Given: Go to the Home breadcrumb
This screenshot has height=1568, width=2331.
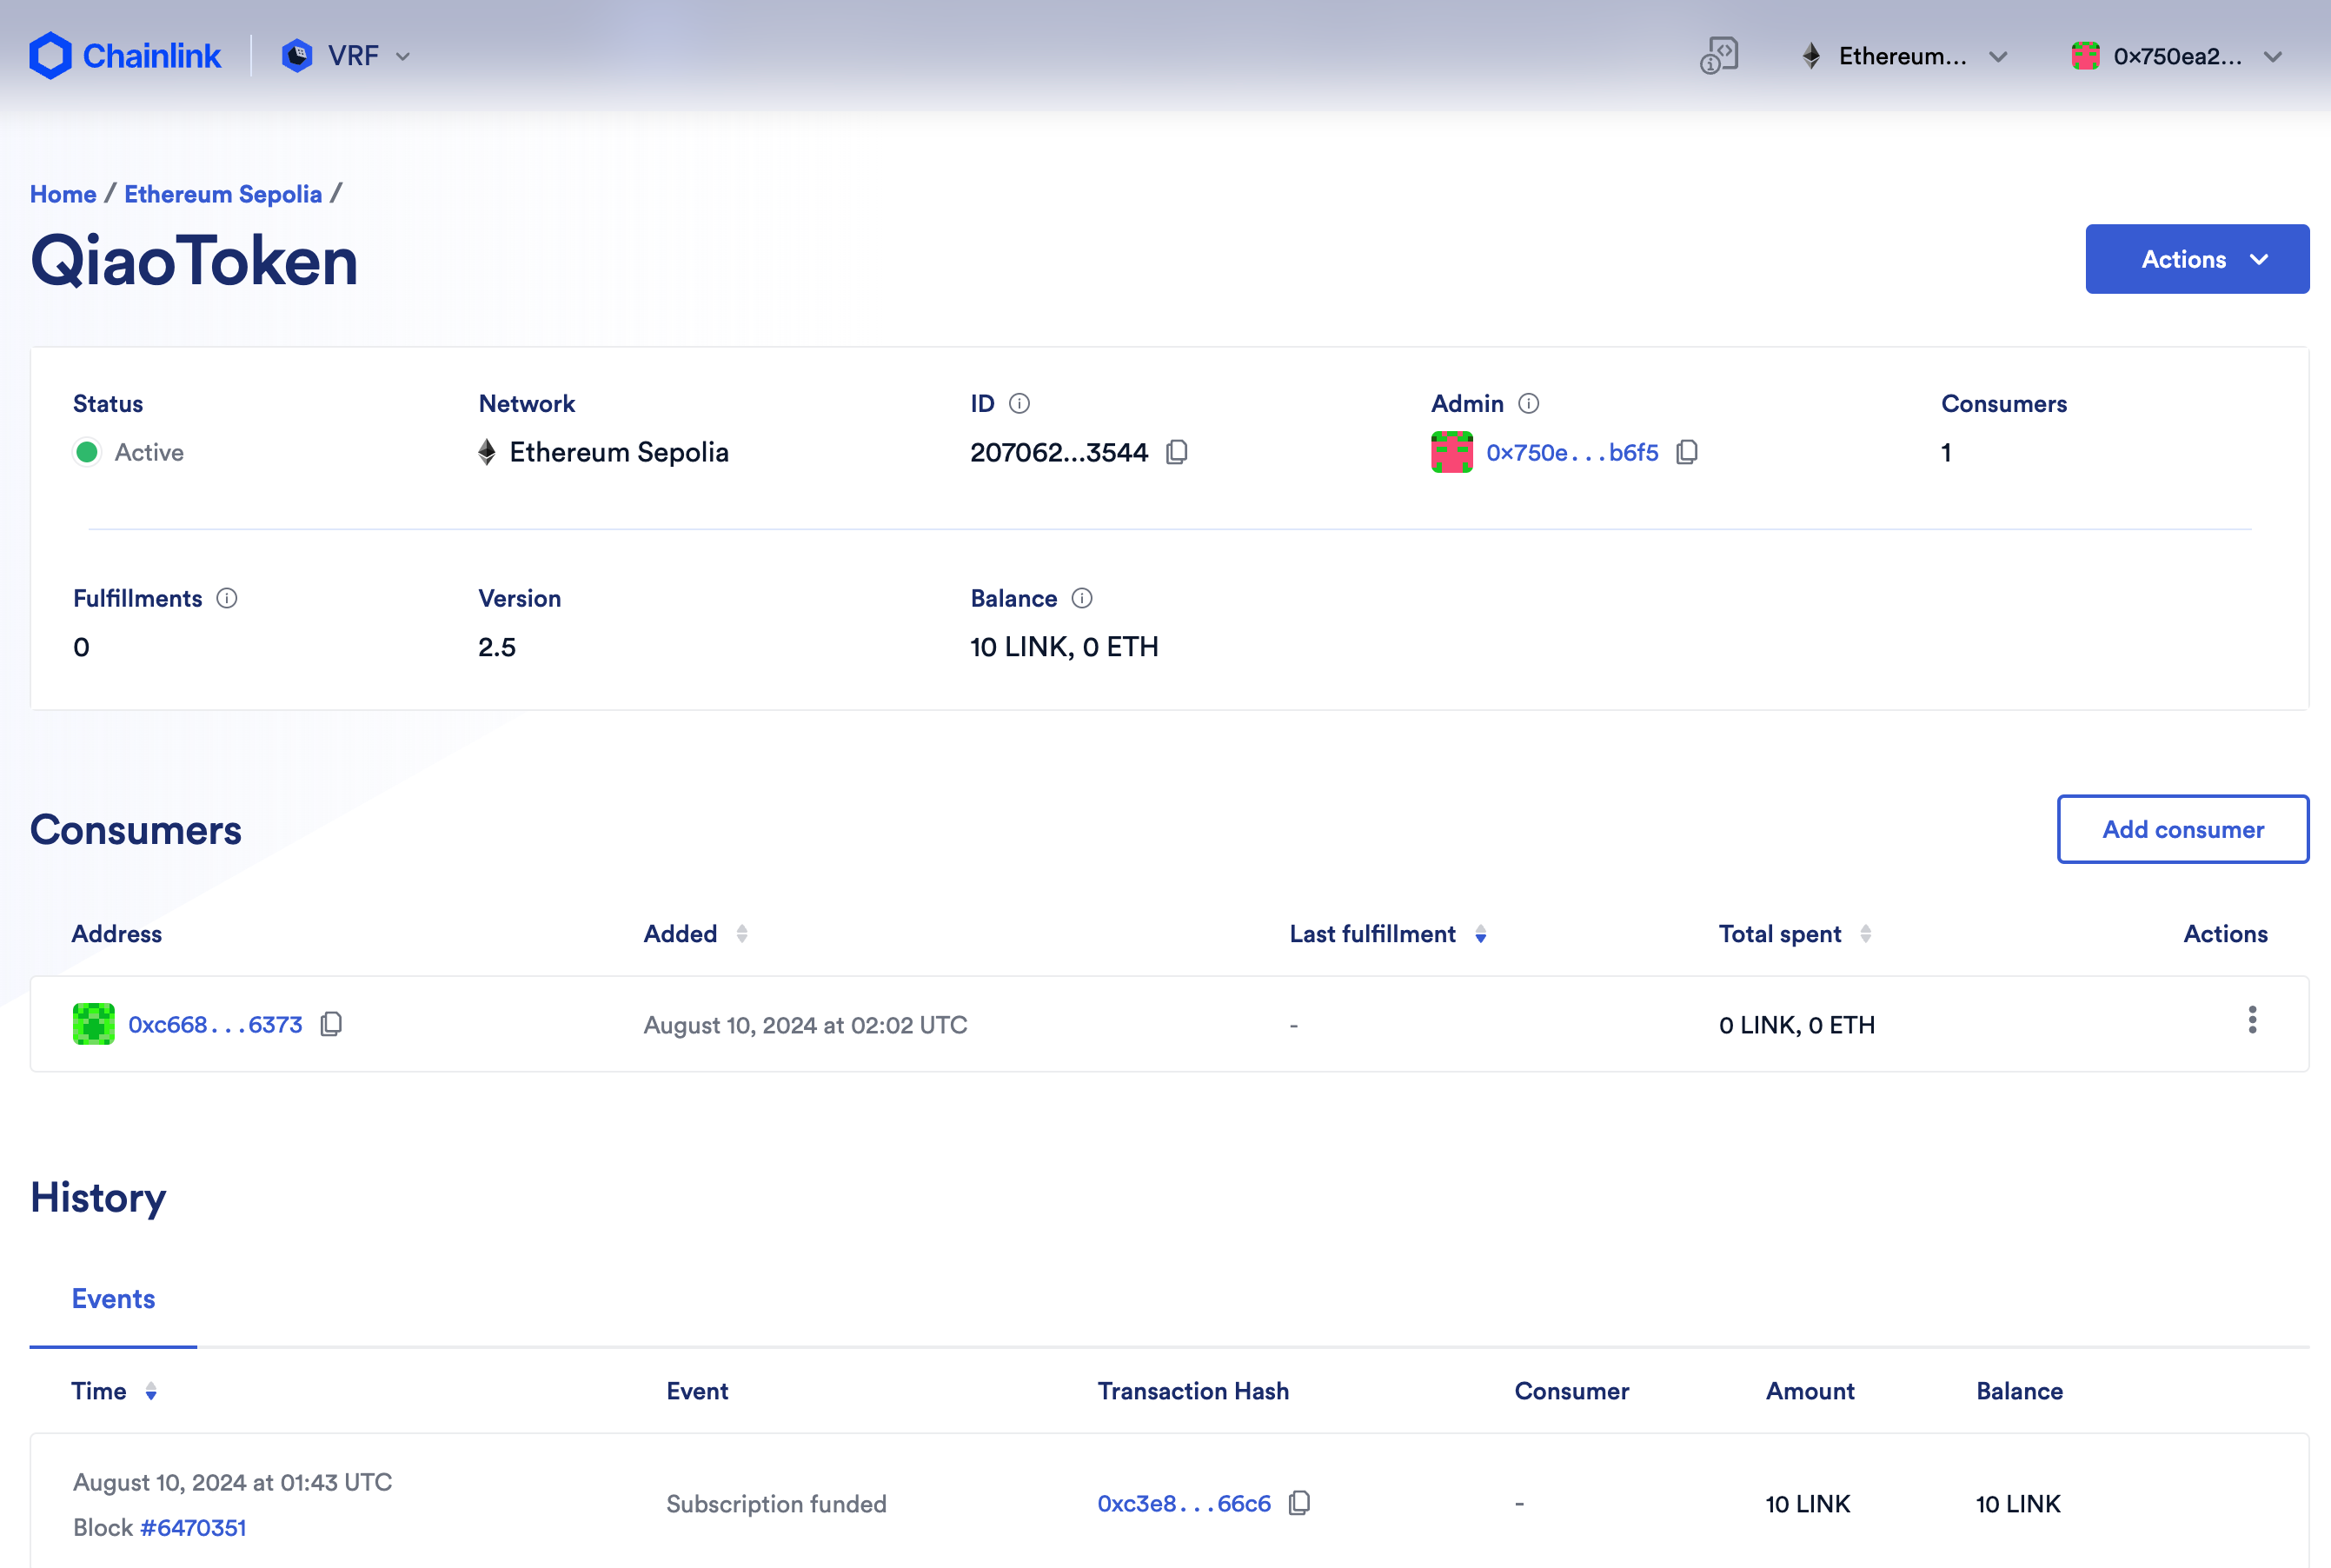Looking at the screenshot, I should pos(63,194).
